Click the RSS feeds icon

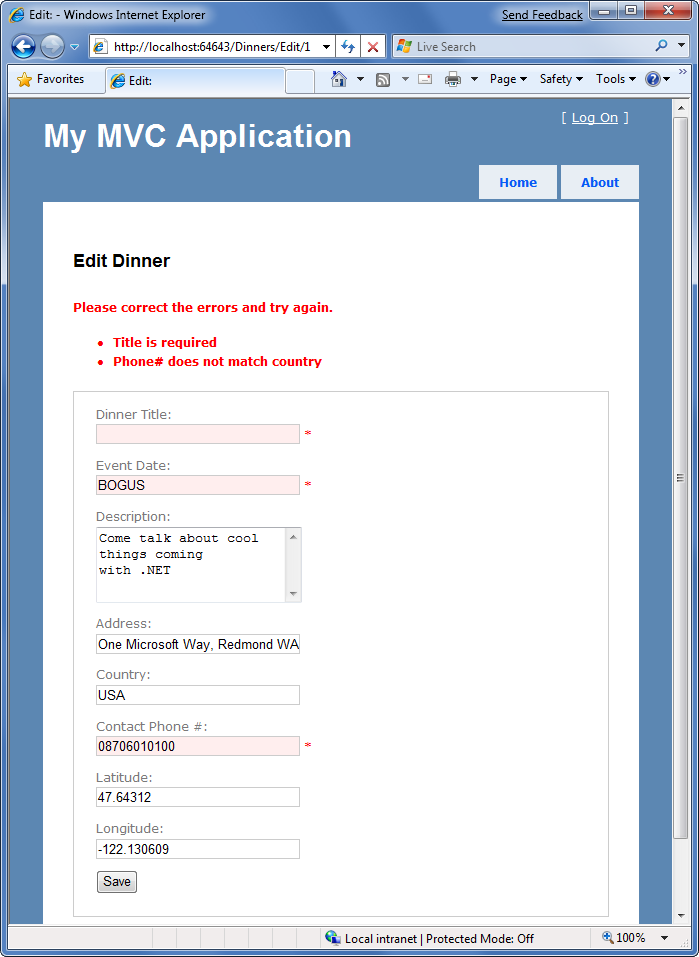coord(383,79)
